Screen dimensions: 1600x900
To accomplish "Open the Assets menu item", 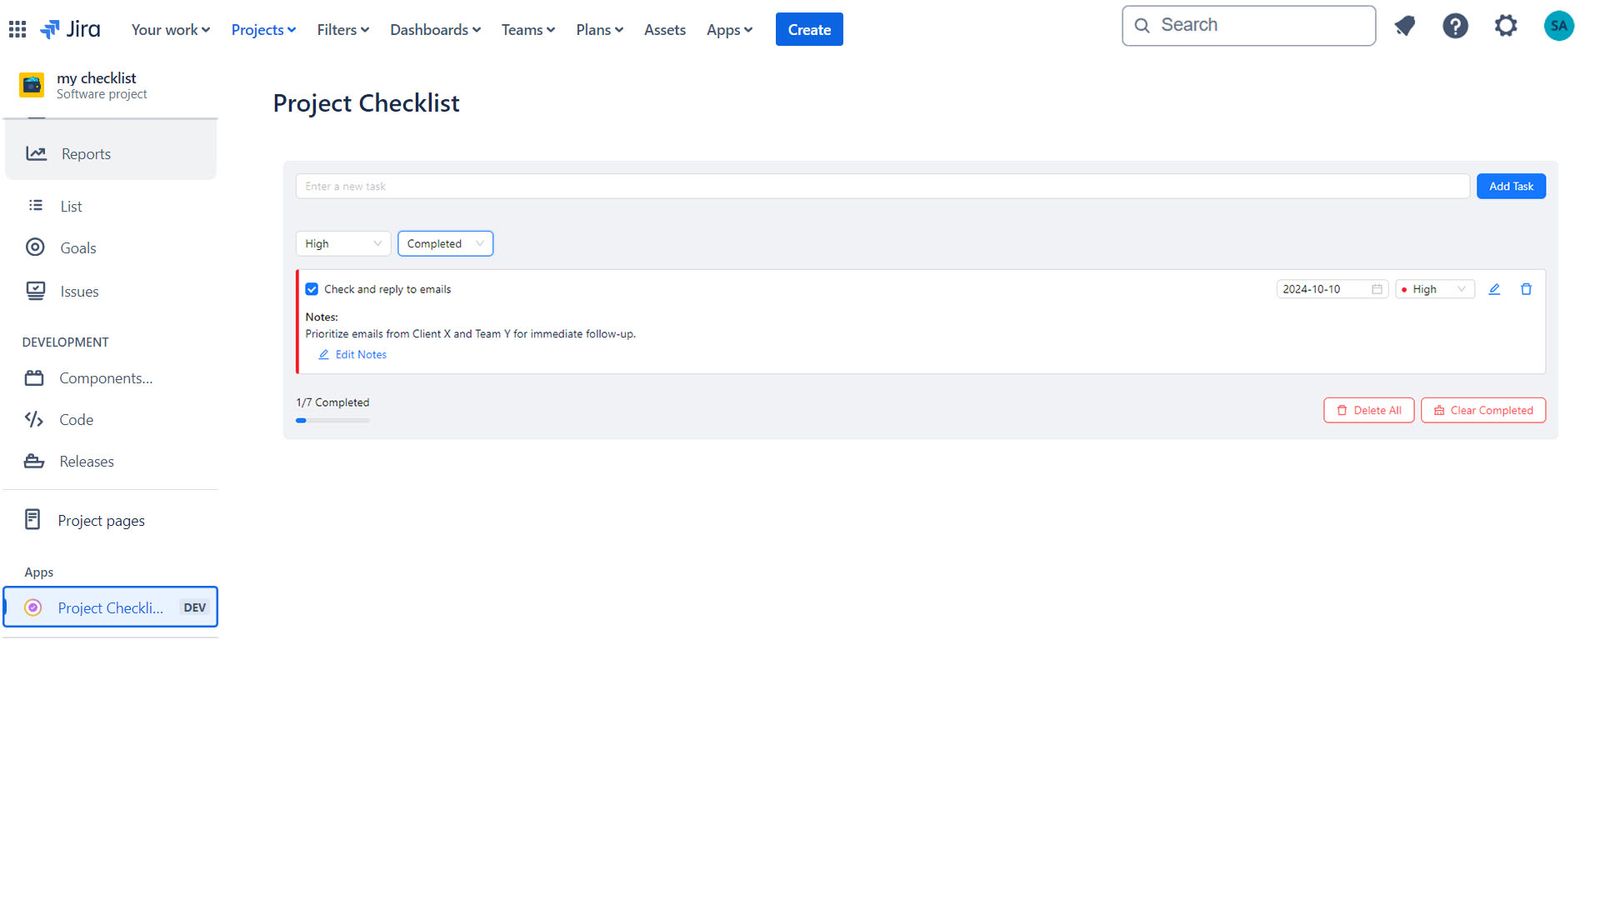I will point(665,30).
